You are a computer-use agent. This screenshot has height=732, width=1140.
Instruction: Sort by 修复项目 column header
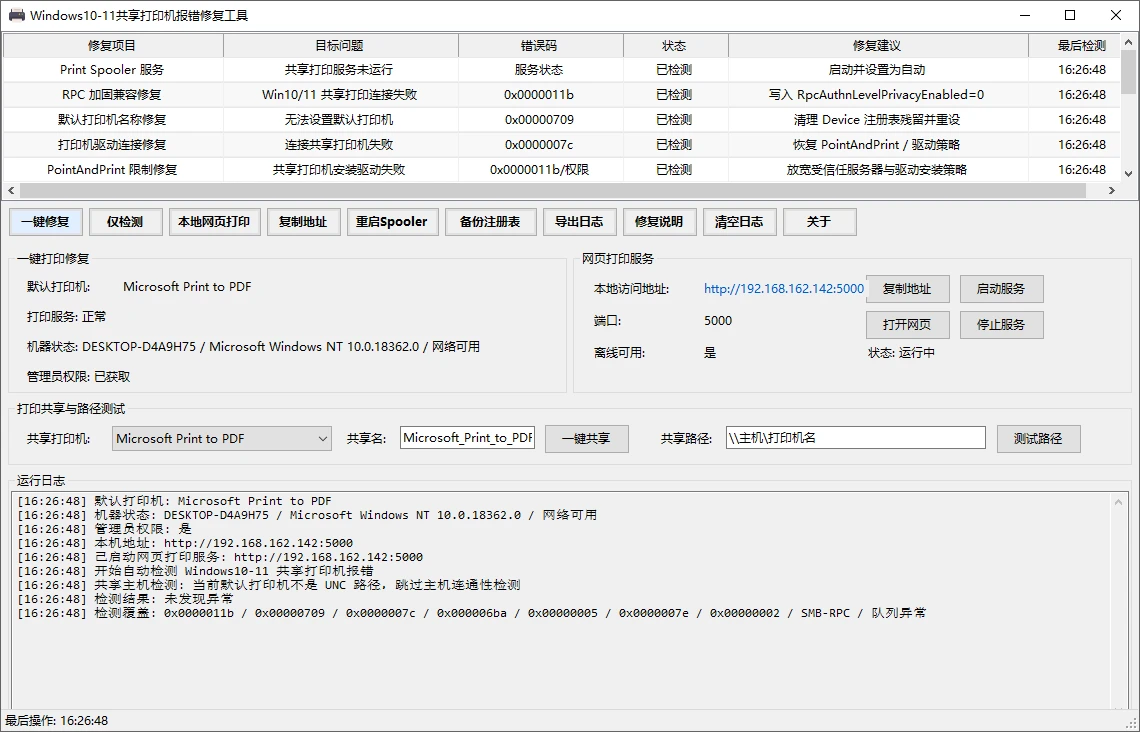(113, 45)
